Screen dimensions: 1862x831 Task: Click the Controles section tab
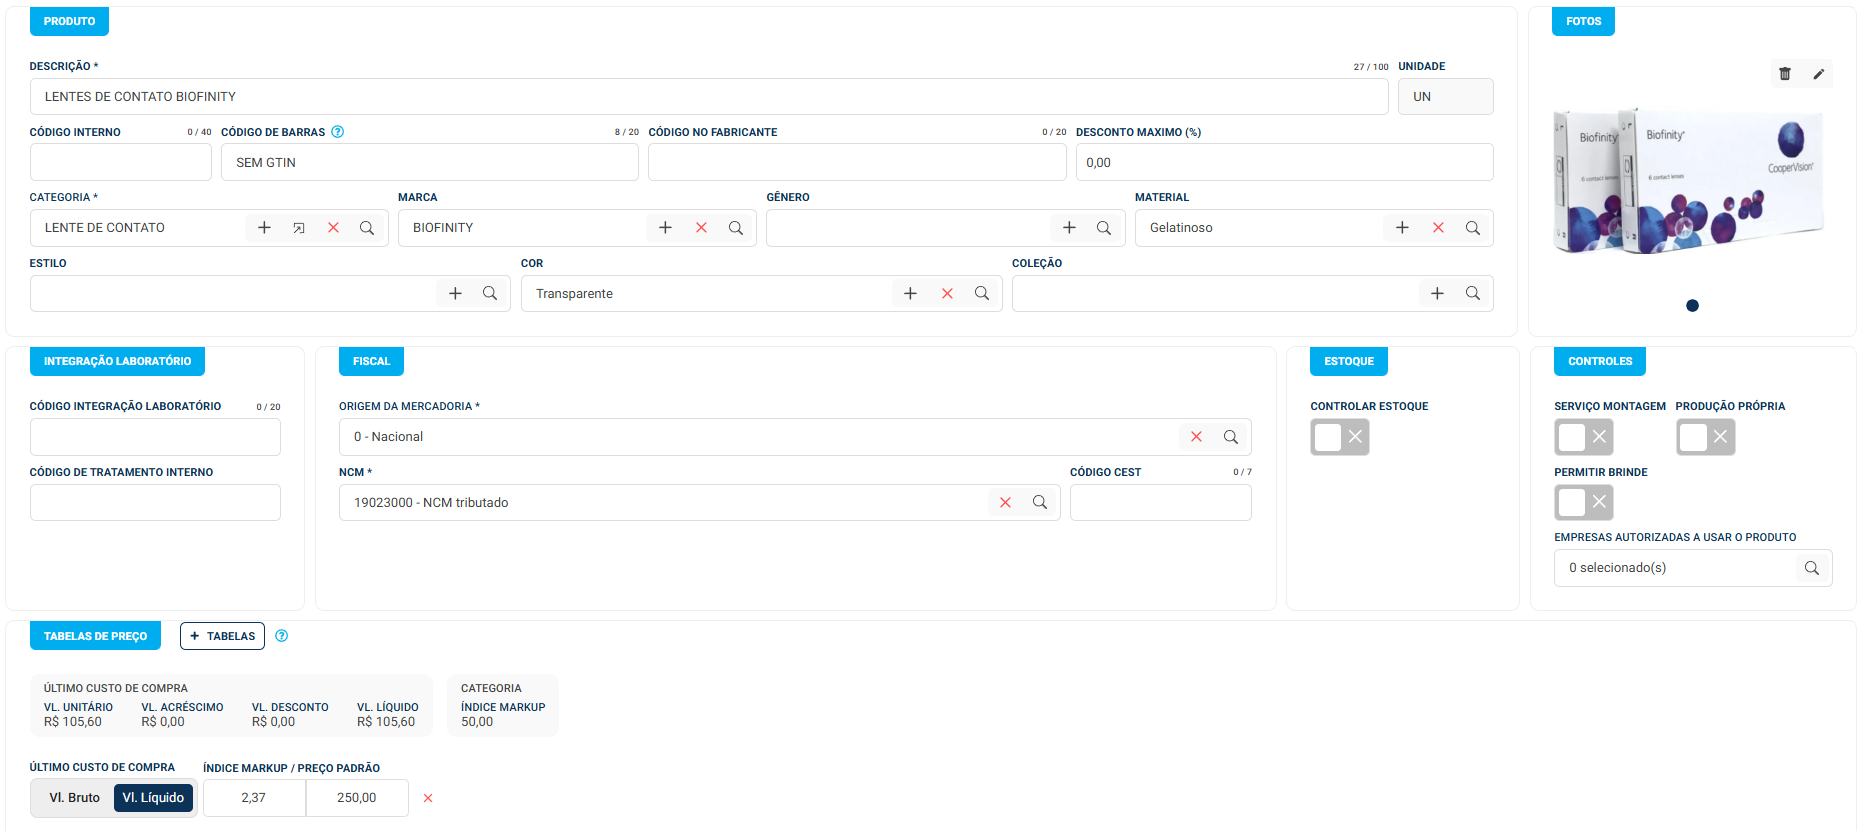click(x=1600, y=361)
